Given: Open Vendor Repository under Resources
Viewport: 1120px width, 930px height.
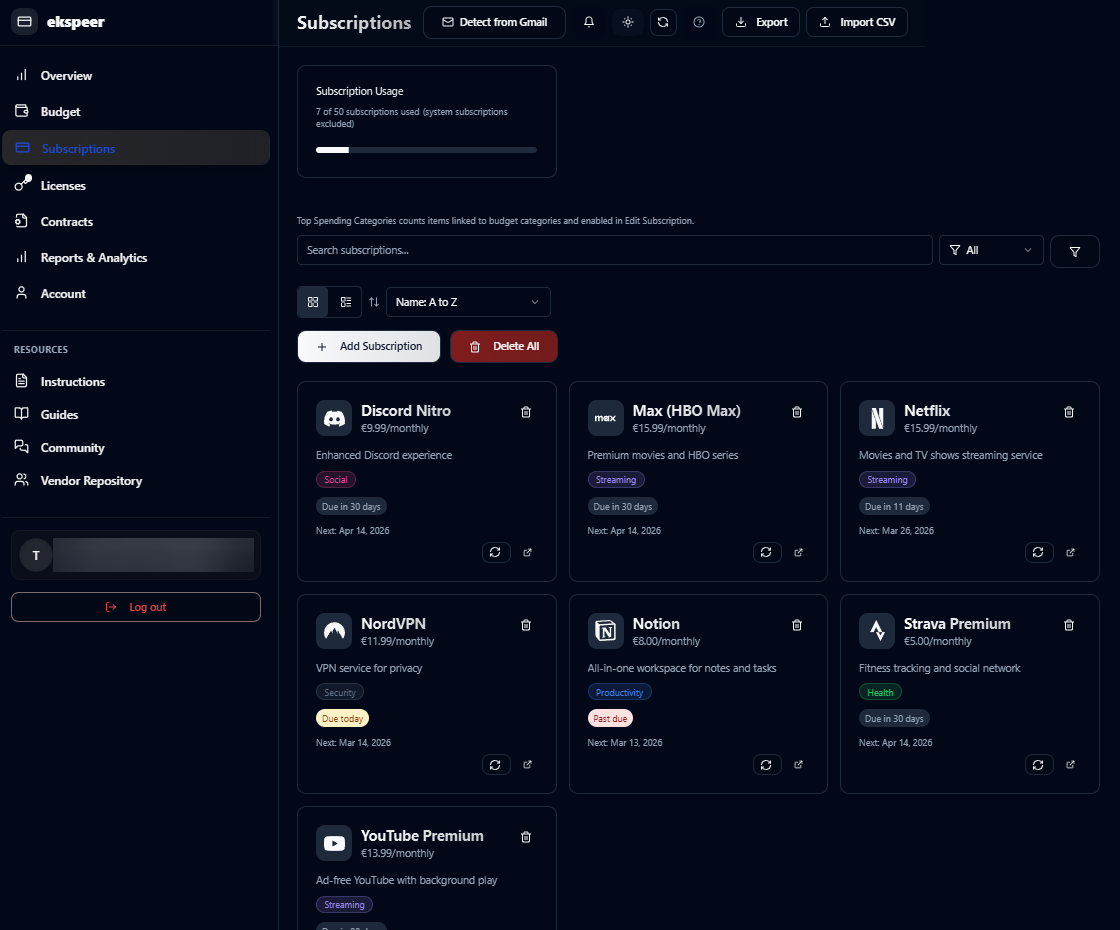Looking at the screenshot, I should click(136, 481).
